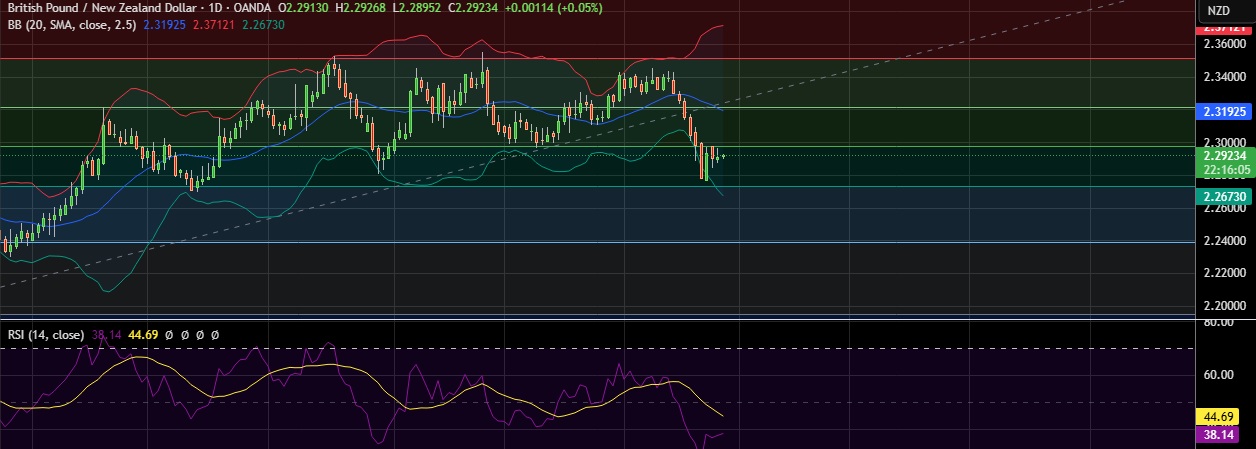Click yellow 44.69 value in RSI legend

[x=144, y=335]
